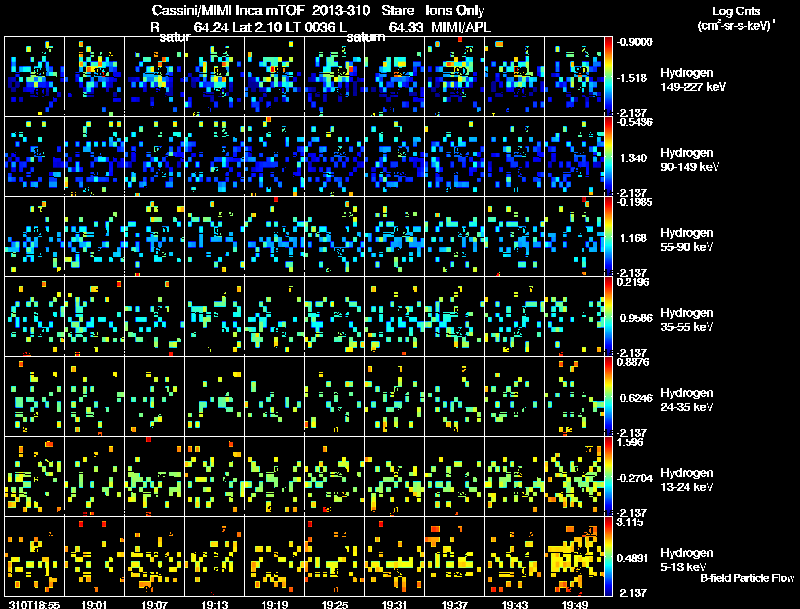Open the 90-149 keV panel at 19:19
This screenshot has height=609, width=800.
pyautogui.click(x=274, y=156)
